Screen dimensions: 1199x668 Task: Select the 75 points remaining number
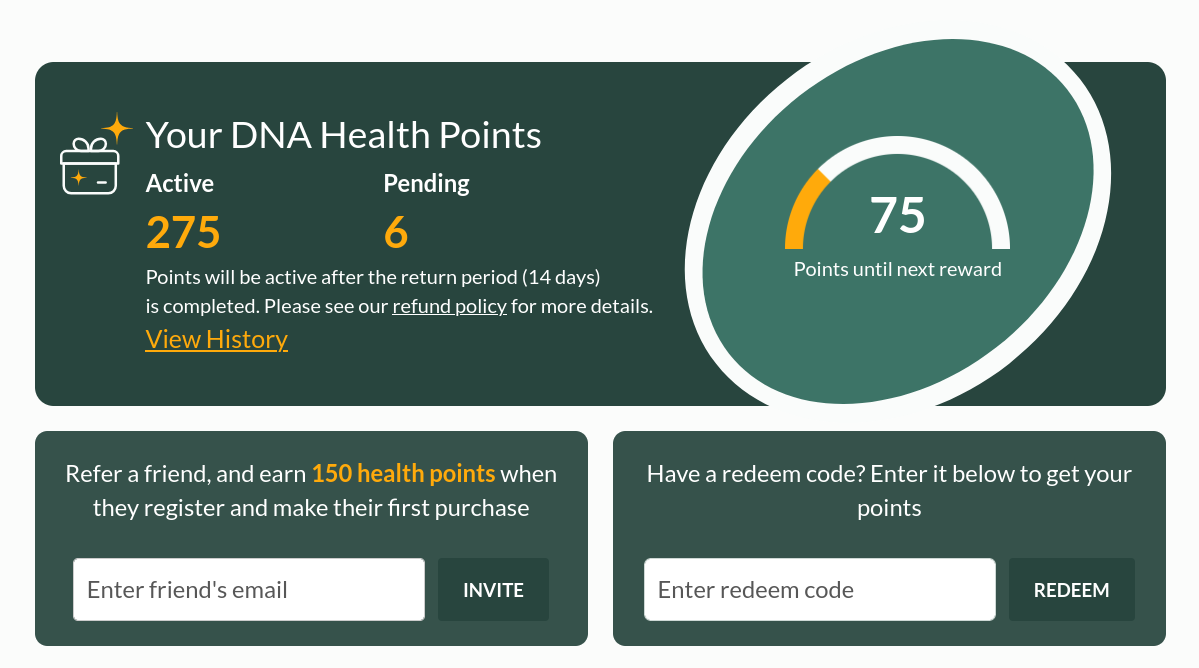click(x=897, y=215)
